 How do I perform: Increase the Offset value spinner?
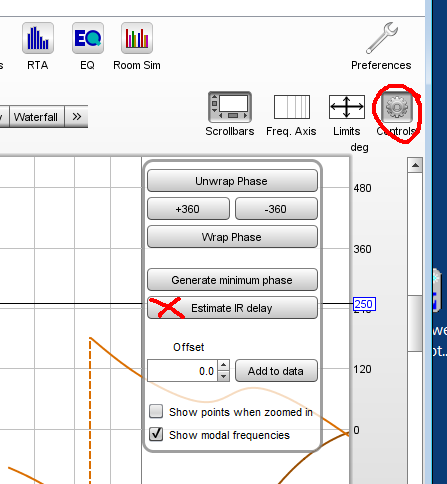223,365
